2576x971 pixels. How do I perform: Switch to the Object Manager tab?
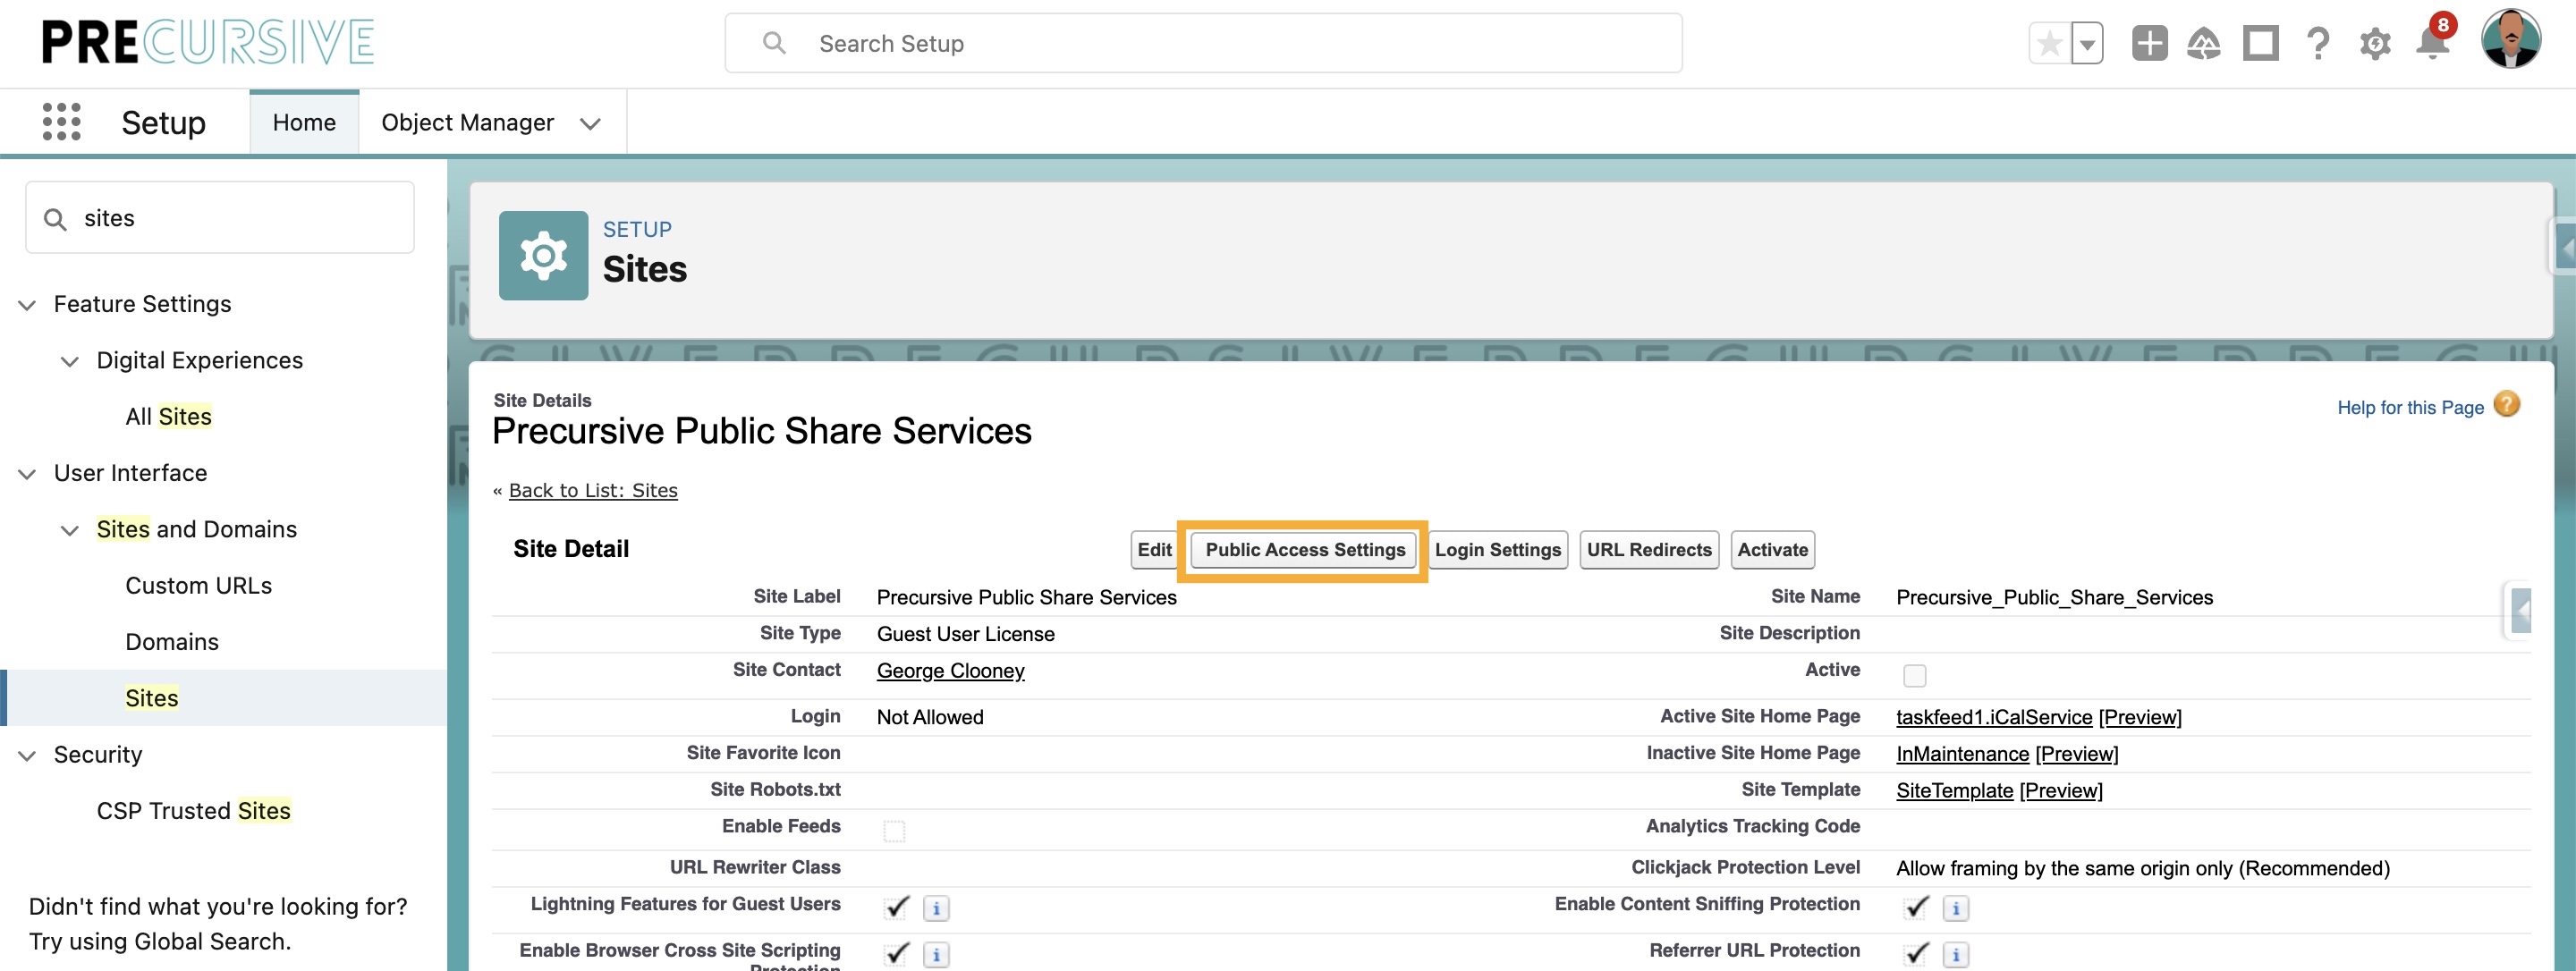[467, 122]
